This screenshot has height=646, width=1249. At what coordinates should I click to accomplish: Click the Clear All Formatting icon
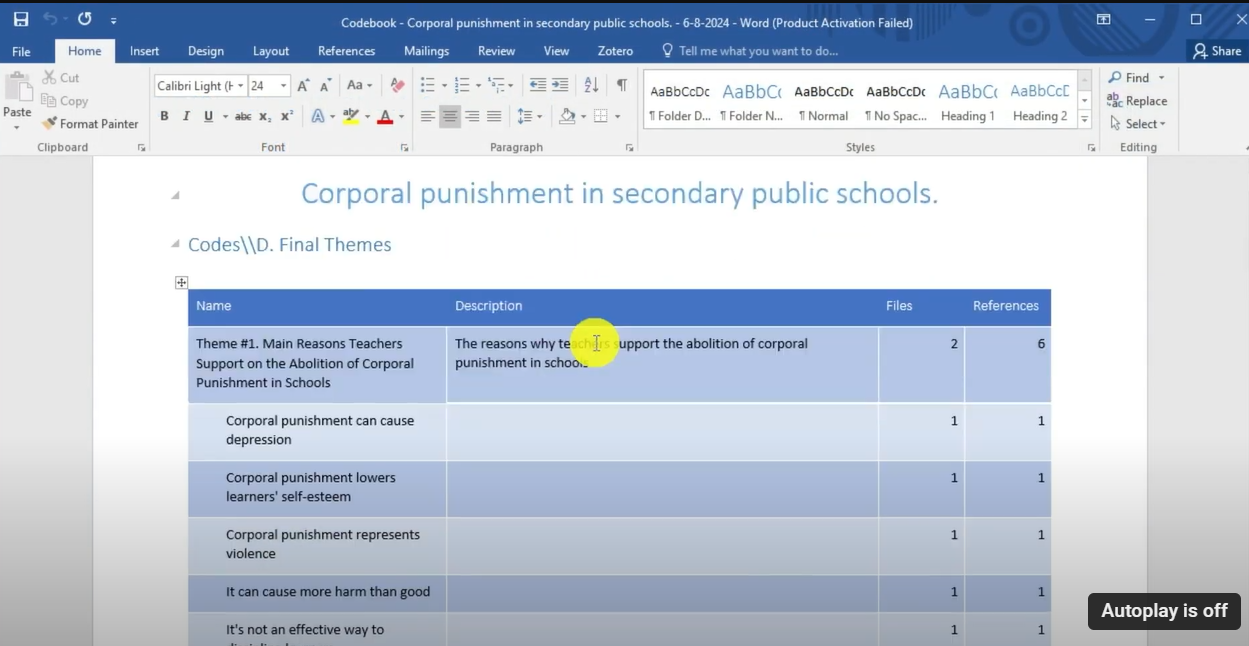click(397, 85)
